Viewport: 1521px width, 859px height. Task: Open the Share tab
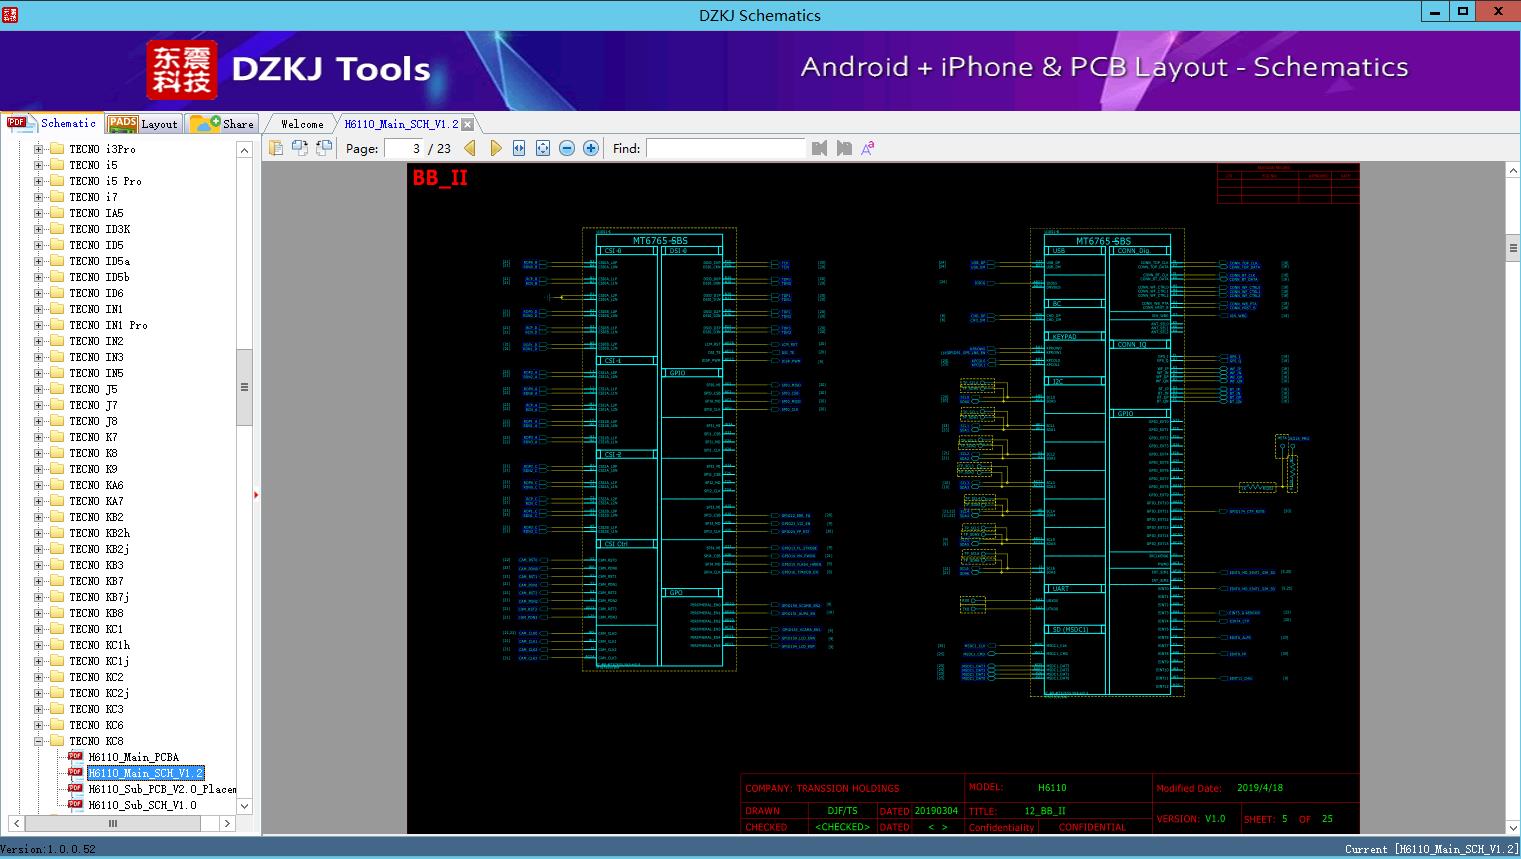(x=222, y=124)
